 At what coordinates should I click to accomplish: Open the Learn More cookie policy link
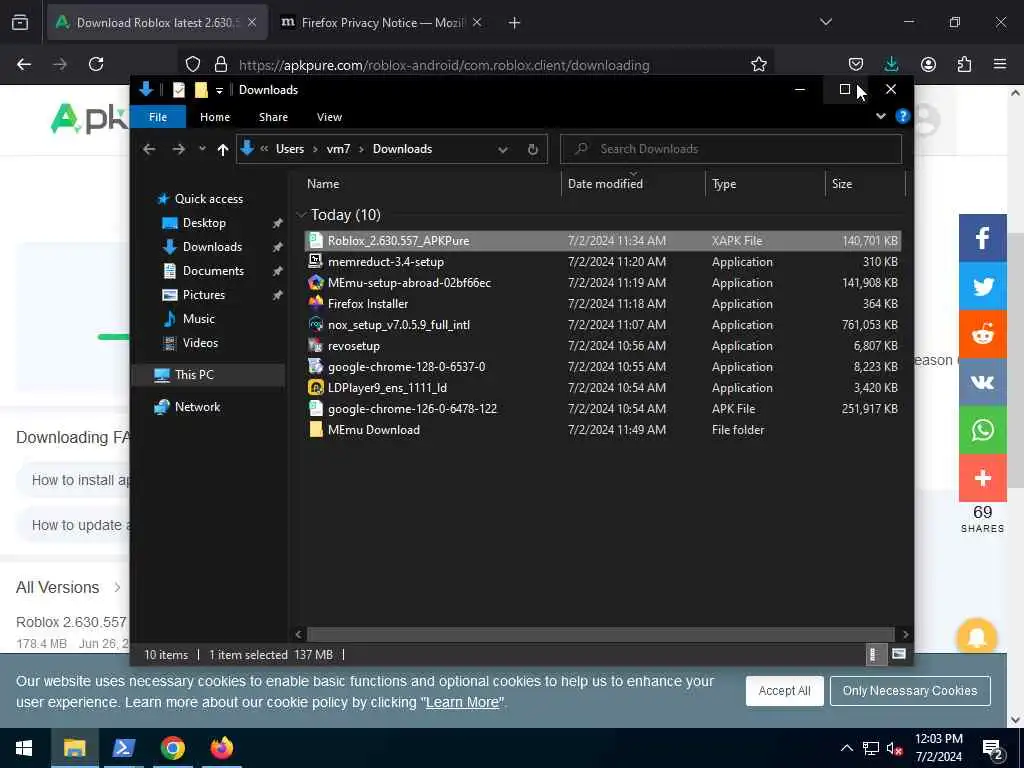coord(462,703)
